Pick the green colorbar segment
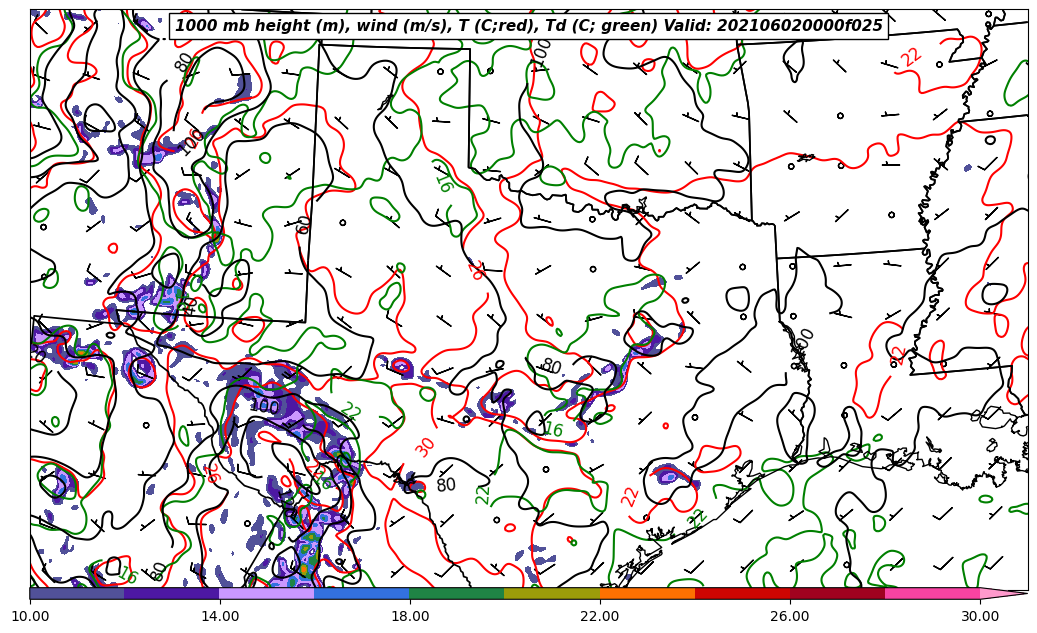Image resolution: width=1037 pixels, height=633 pixels. (457, 593)
